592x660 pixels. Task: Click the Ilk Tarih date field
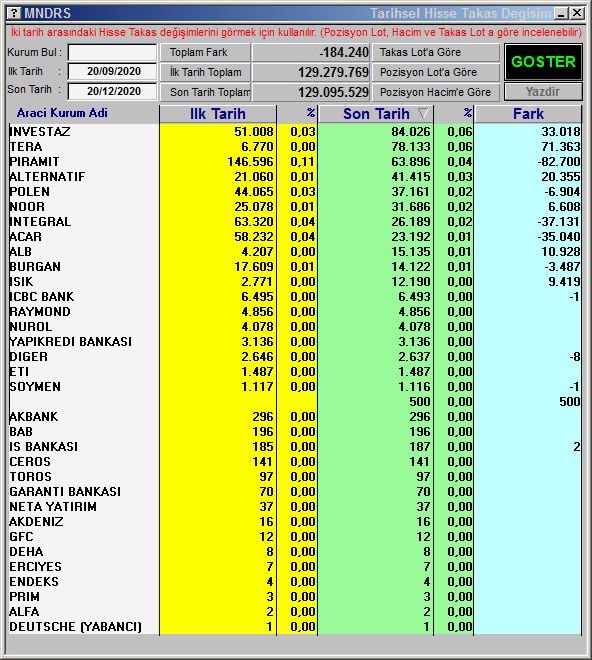coord(112,72)
